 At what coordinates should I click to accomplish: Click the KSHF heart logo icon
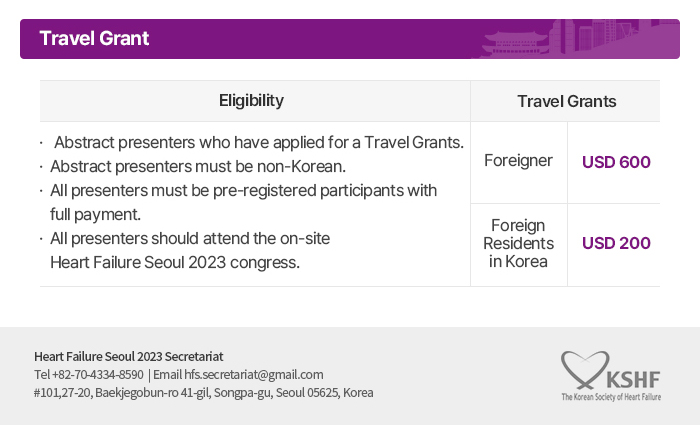tap(585, 370)
